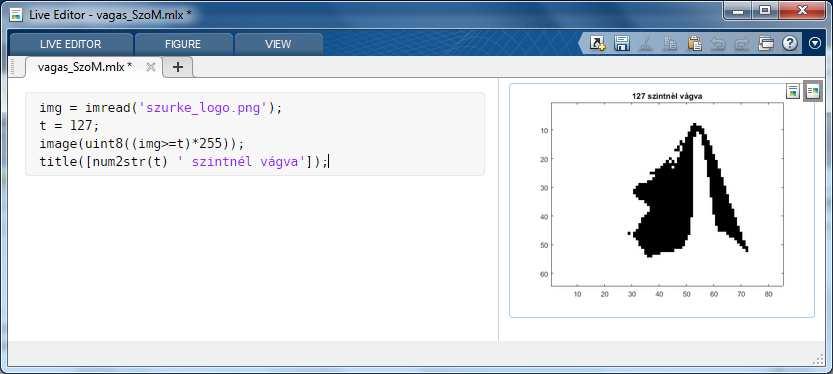Click in the code line with imread
This screenshot has height=374, width=833.
pos(160,108)
